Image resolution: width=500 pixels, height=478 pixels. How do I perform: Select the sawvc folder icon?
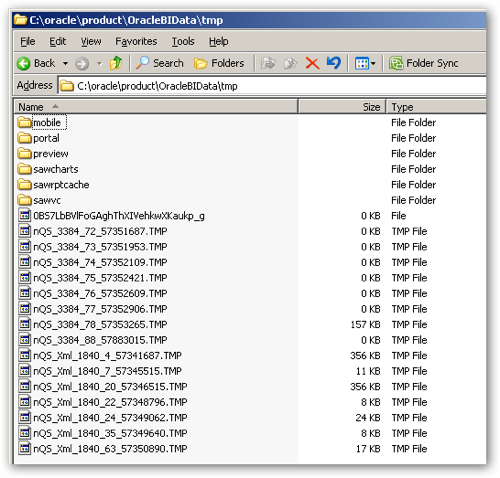point(24,200)
